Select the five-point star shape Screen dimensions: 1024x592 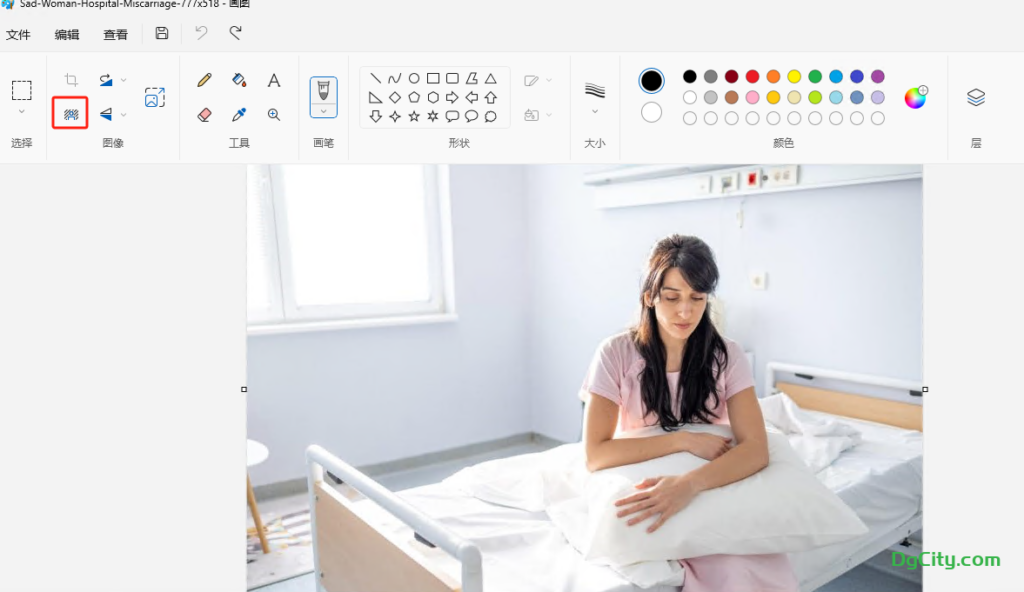tap(414, 116)
